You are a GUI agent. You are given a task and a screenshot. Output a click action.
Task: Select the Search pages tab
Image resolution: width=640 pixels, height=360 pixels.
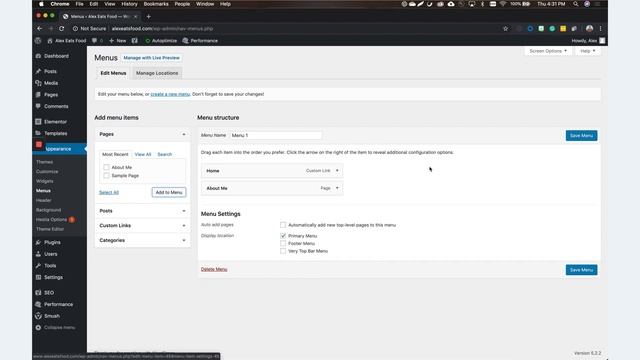[164, 154]
